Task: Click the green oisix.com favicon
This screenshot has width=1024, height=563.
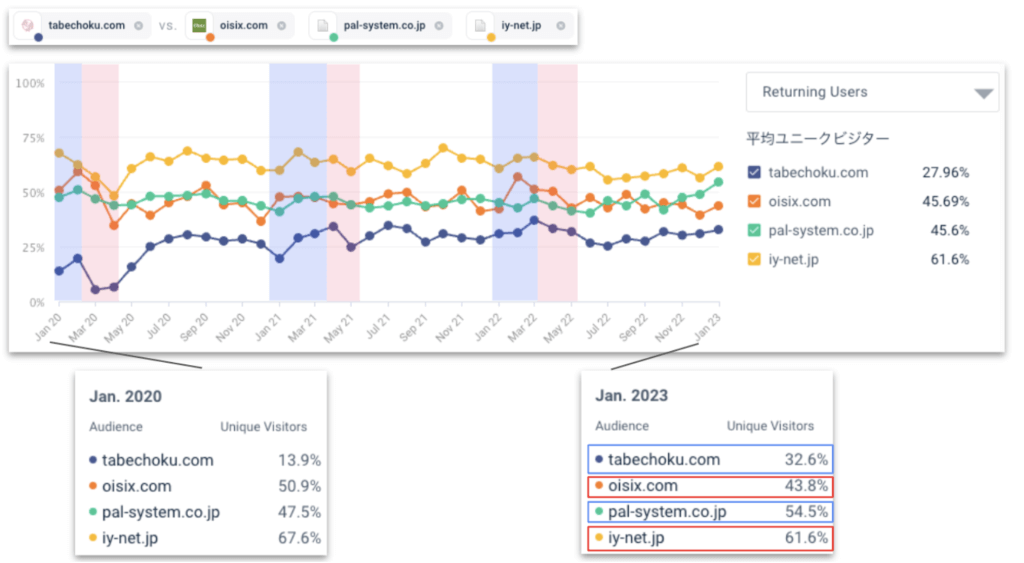Action: [x=199, y=25]
